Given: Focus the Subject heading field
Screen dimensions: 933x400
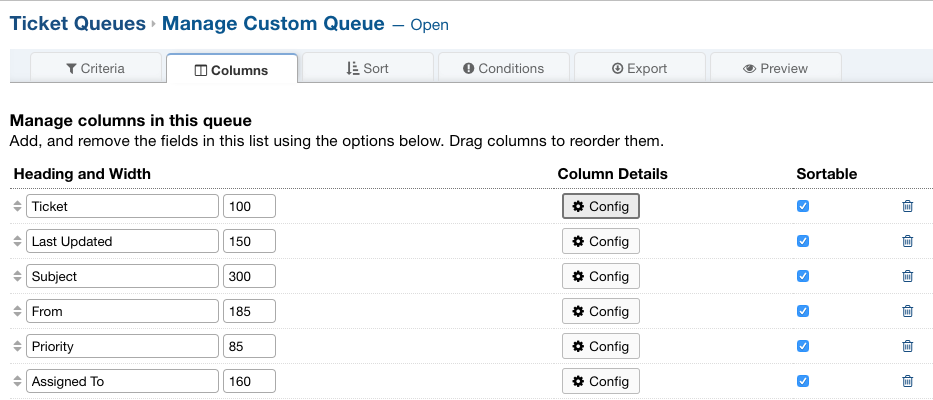Looking at the screenshot, I should [123, 276].
